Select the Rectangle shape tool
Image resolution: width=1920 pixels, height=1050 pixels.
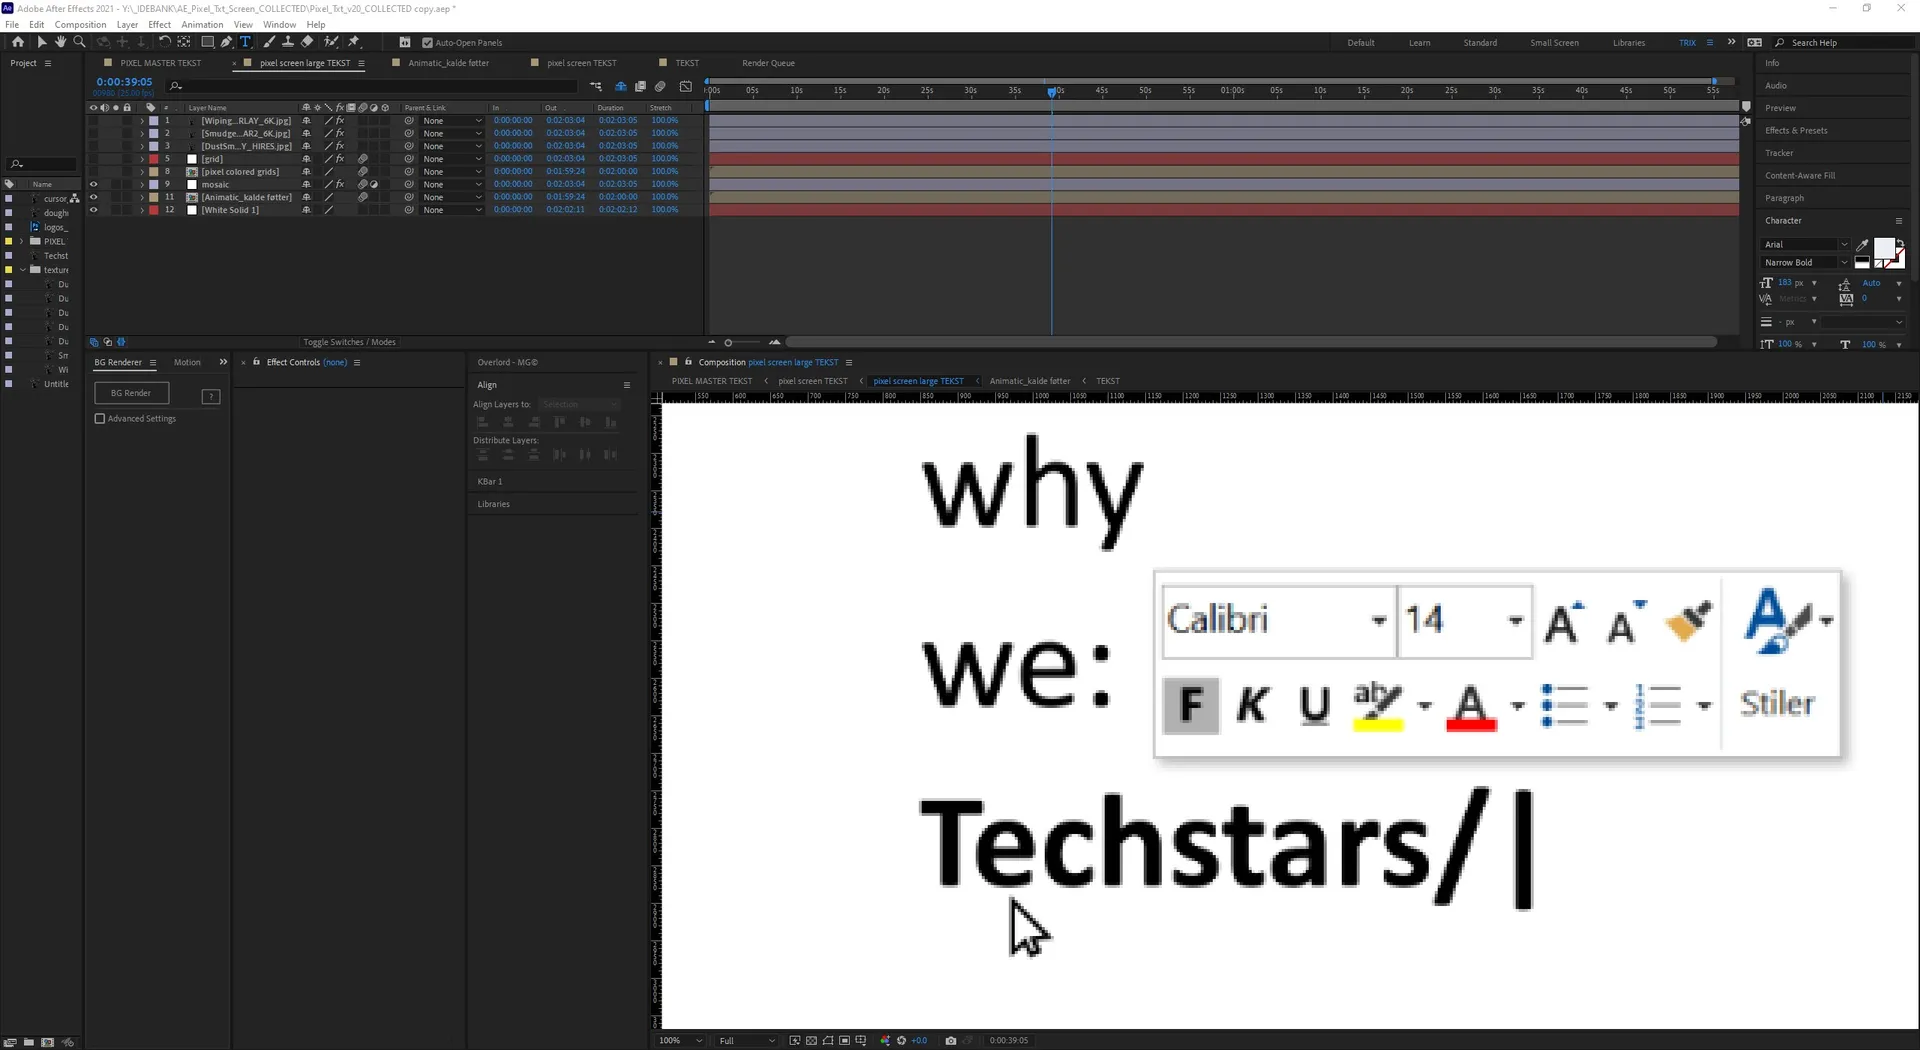(x=207, y=42)
